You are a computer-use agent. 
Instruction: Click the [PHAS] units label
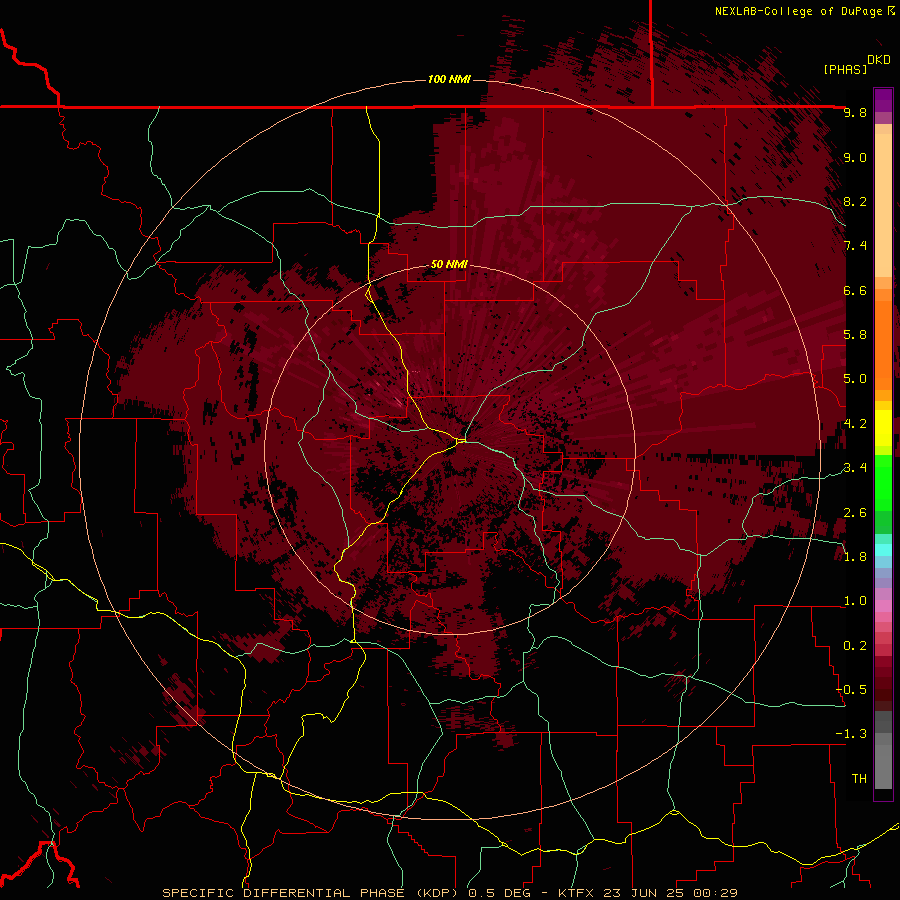845,69
